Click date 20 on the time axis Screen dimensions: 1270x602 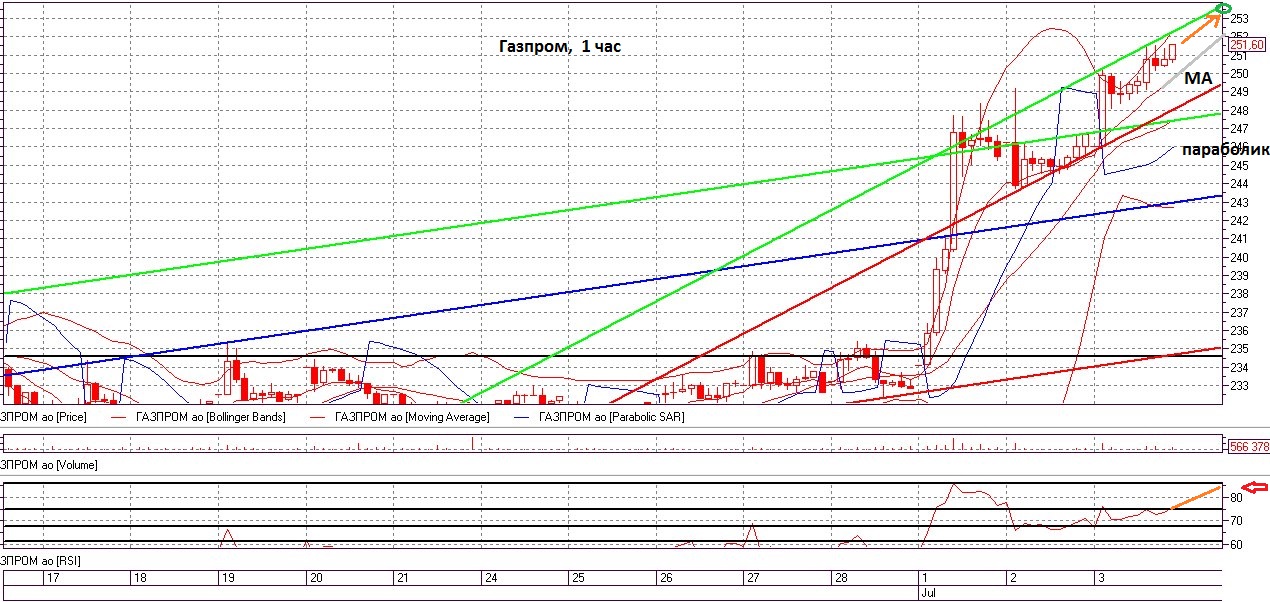coord(315,578)
